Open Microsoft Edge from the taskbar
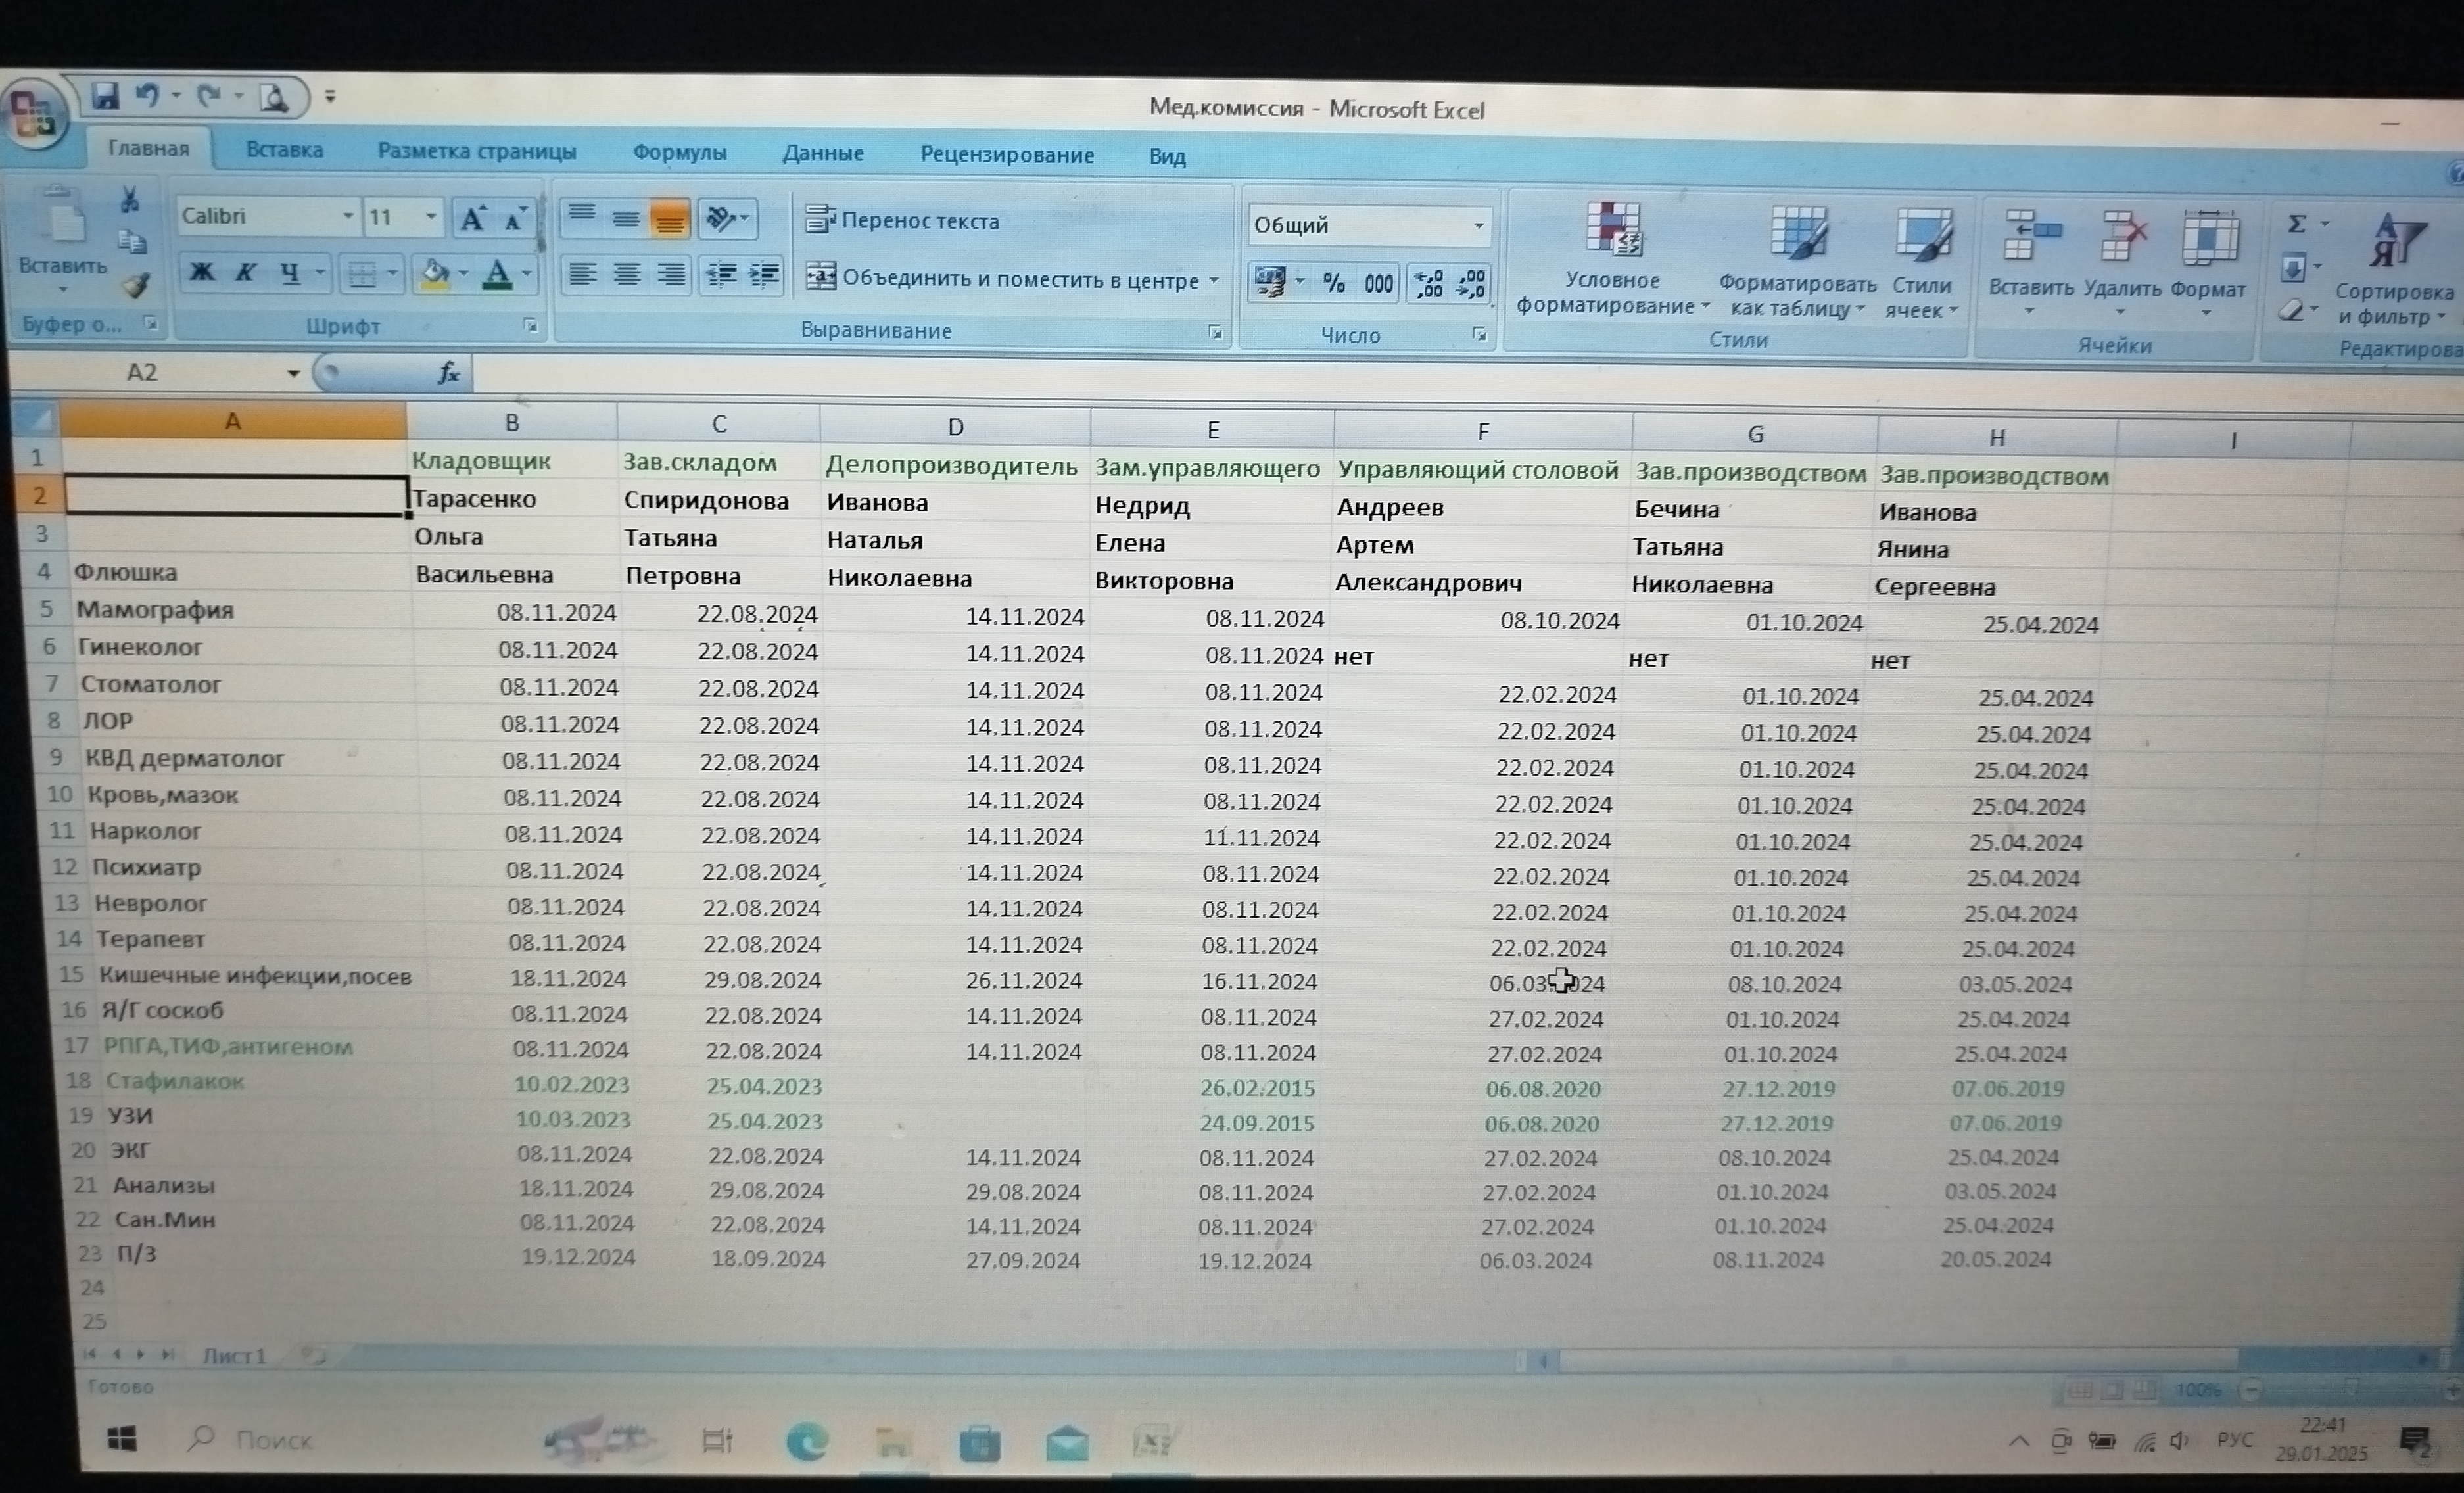The width and height of the screenshot is (2464, 1493). tap(806, 1442)
